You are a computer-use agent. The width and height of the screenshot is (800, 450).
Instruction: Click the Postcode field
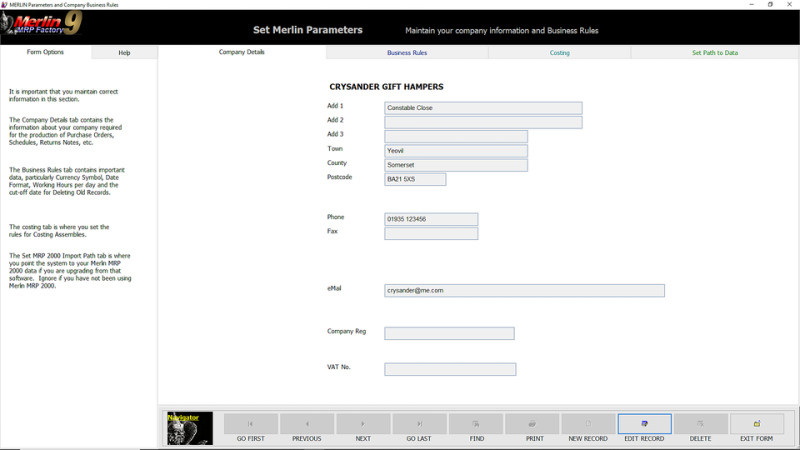pos(415,179)
